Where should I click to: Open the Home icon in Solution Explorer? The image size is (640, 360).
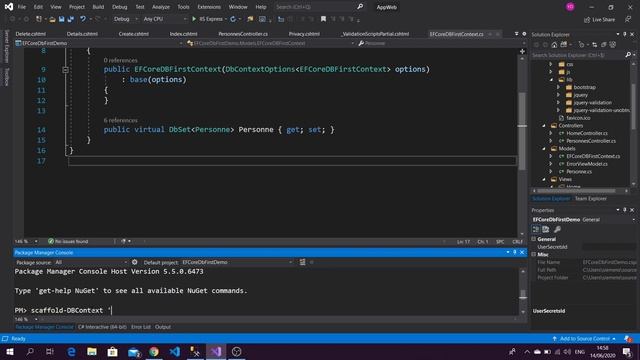[x=554, y=45]
